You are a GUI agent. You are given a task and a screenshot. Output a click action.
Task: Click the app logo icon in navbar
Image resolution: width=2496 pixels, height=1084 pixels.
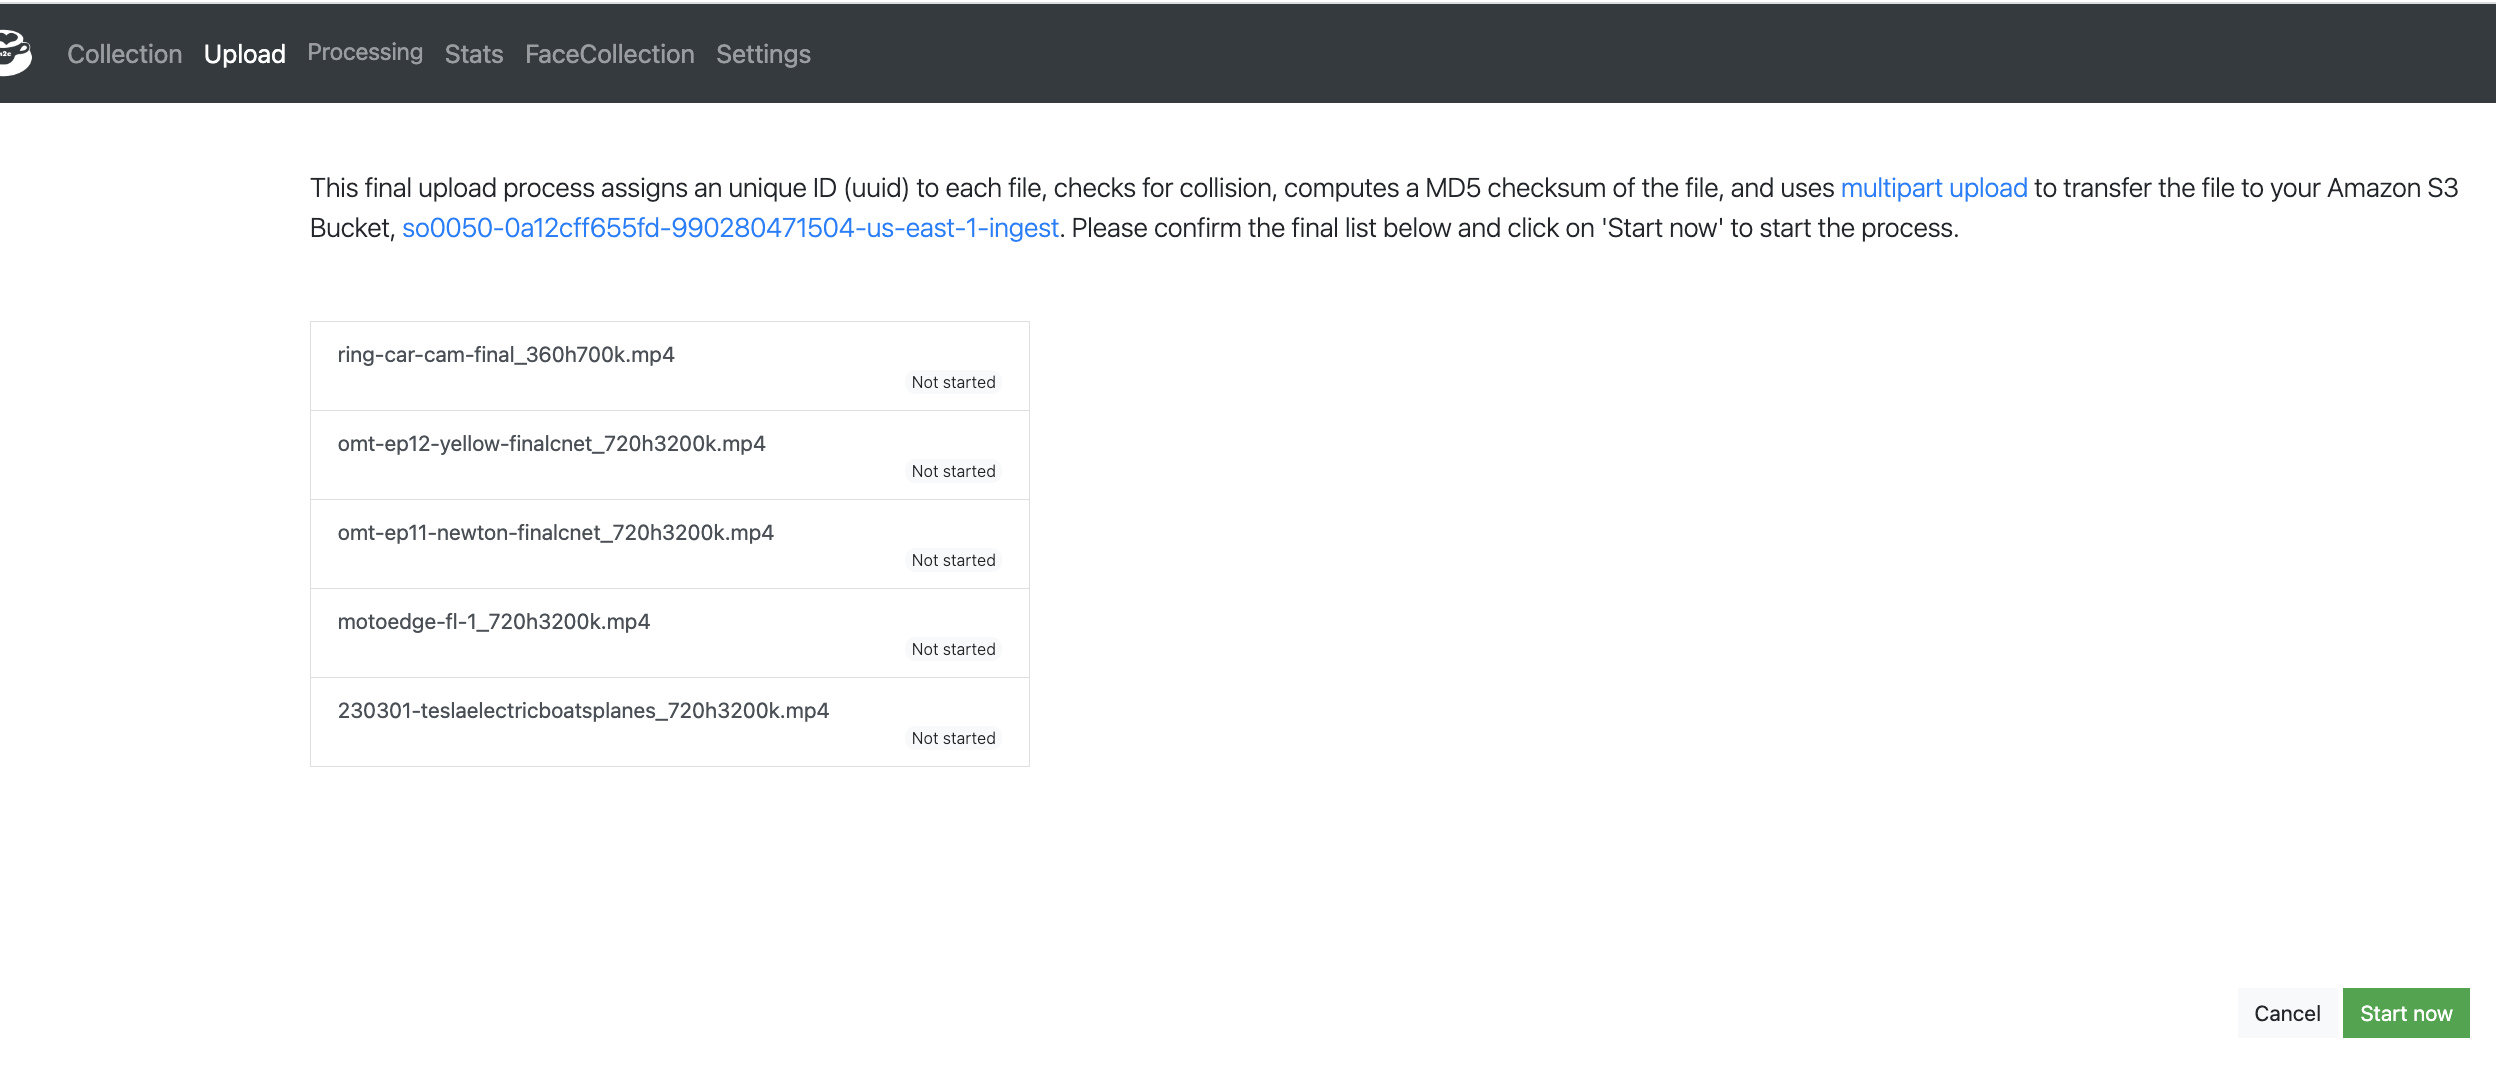(x=14, y=52)
